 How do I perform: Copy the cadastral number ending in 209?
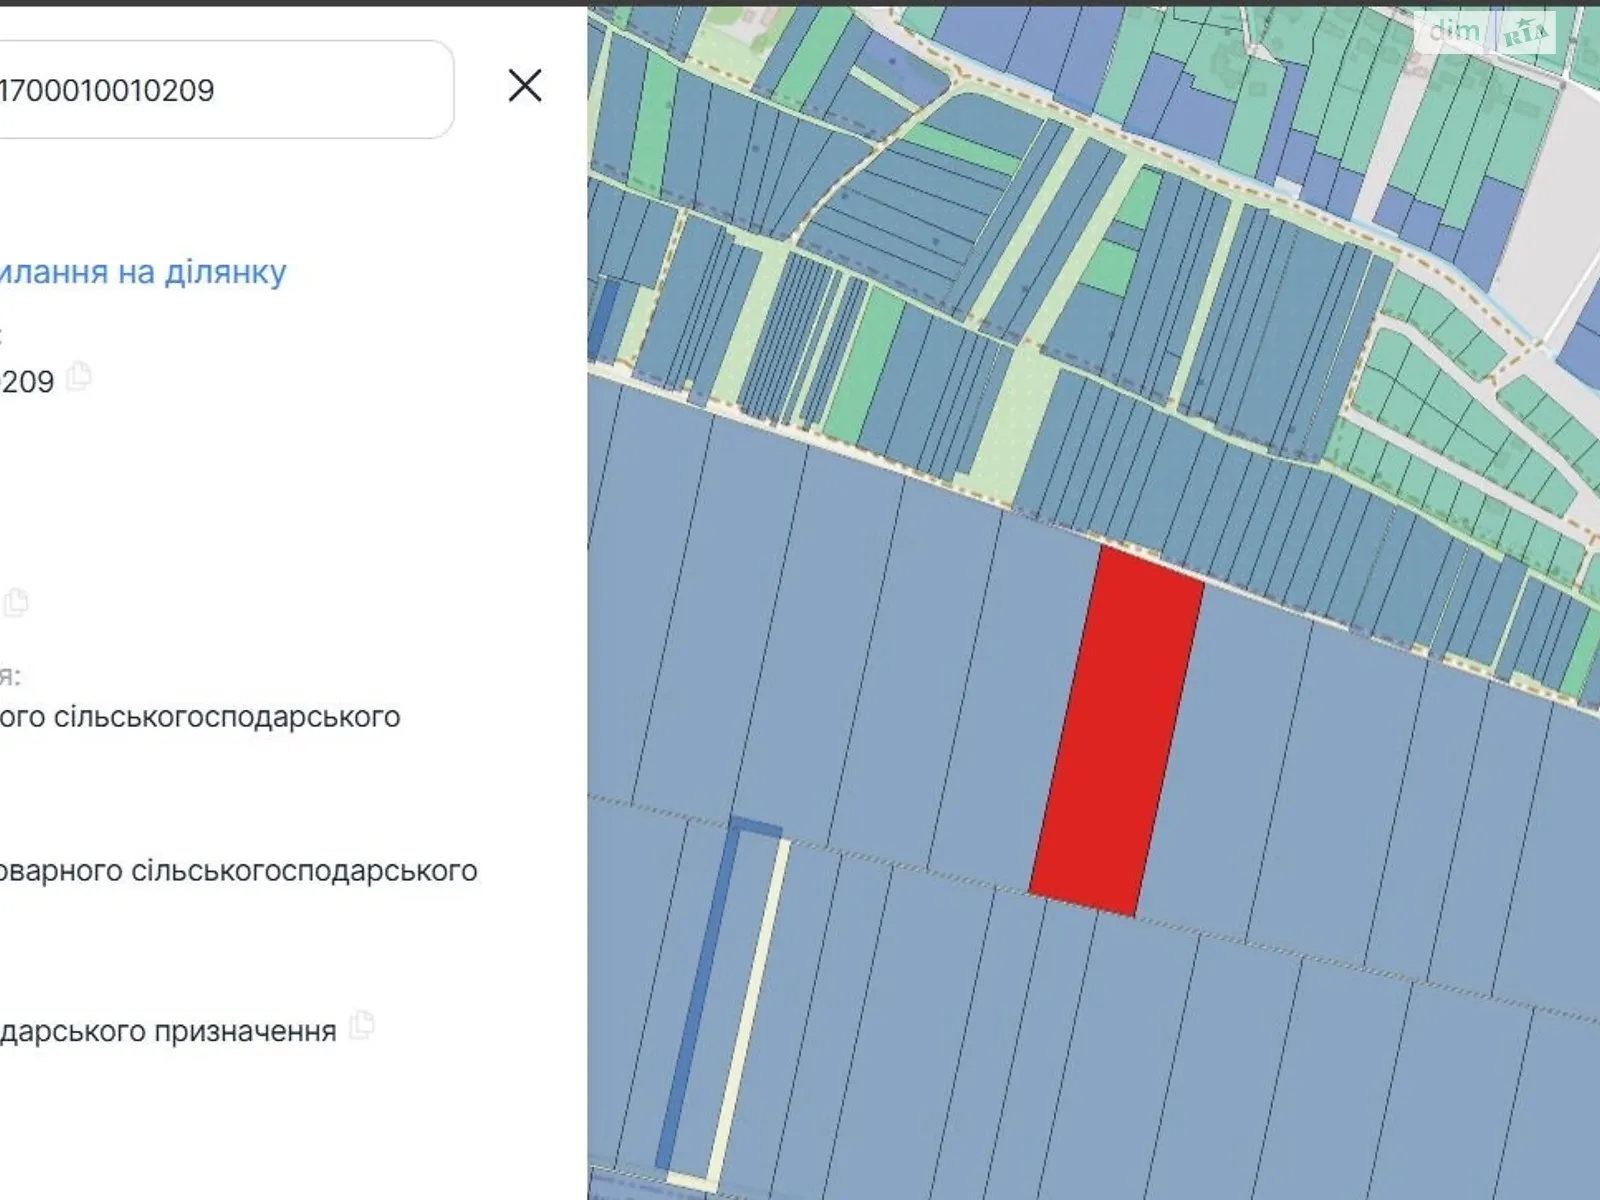[x=79, y=377]
